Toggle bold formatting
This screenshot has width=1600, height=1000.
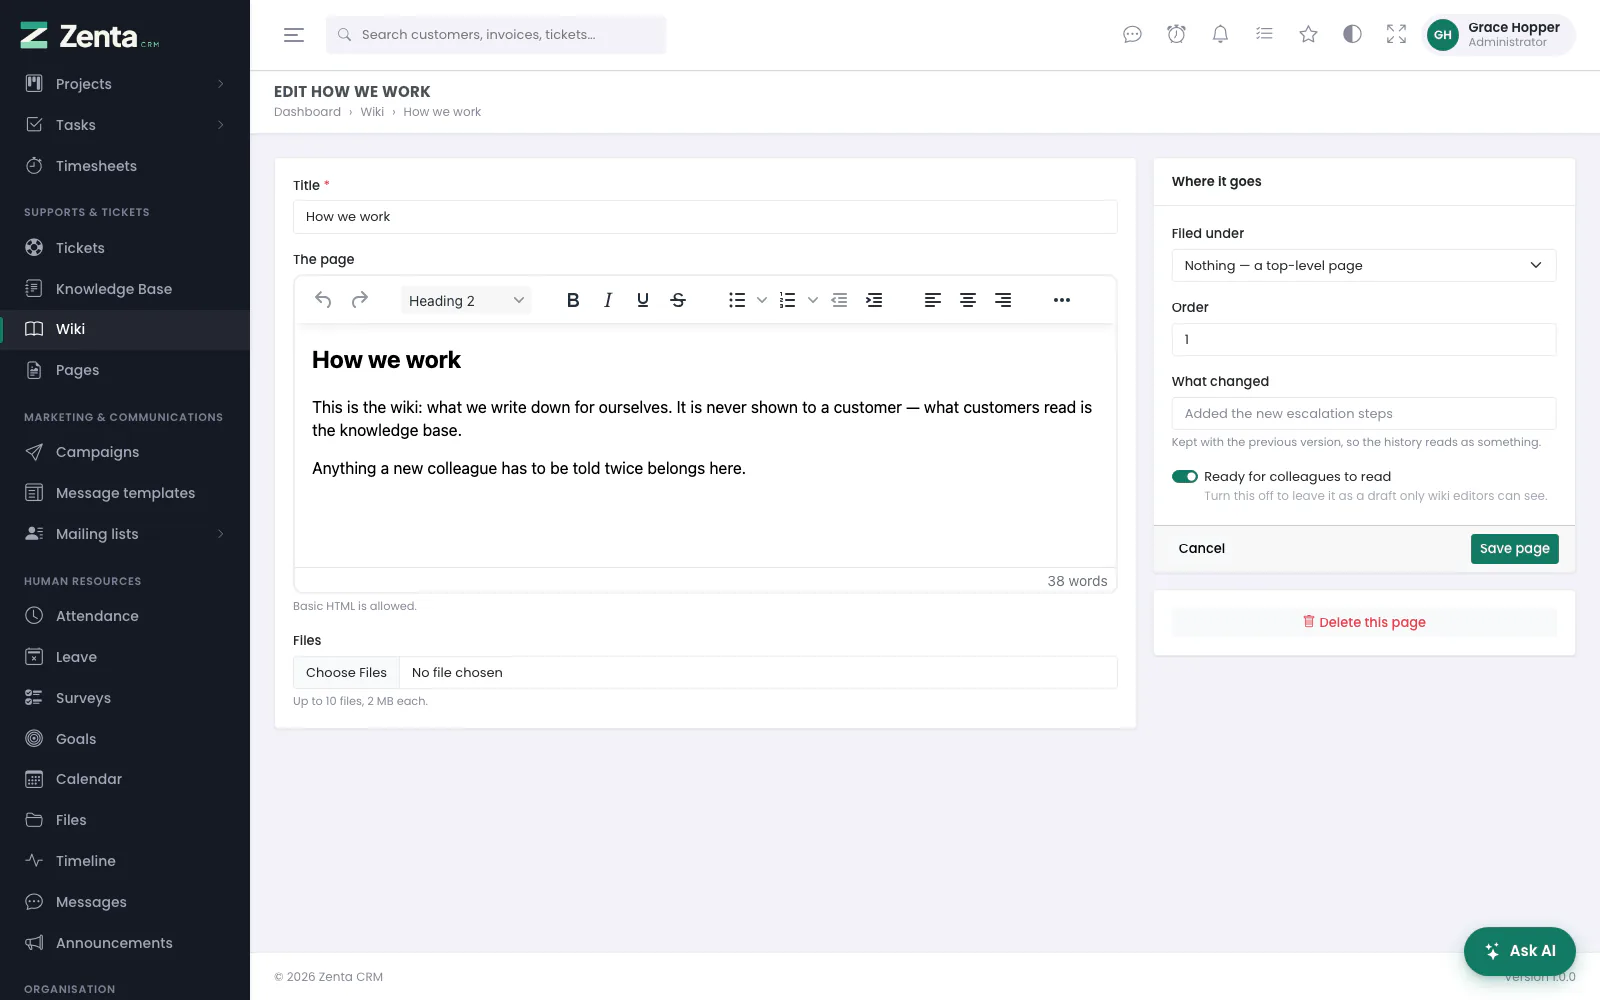[x=573, y=300]
